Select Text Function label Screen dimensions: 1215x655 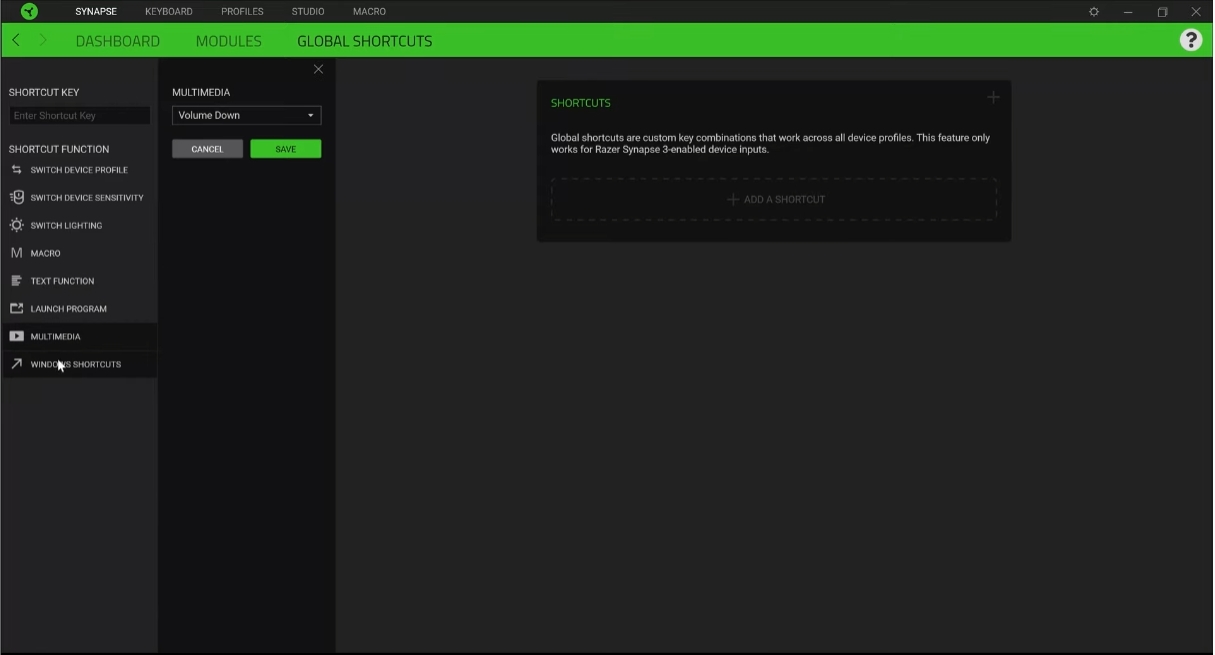pos(62,281)
